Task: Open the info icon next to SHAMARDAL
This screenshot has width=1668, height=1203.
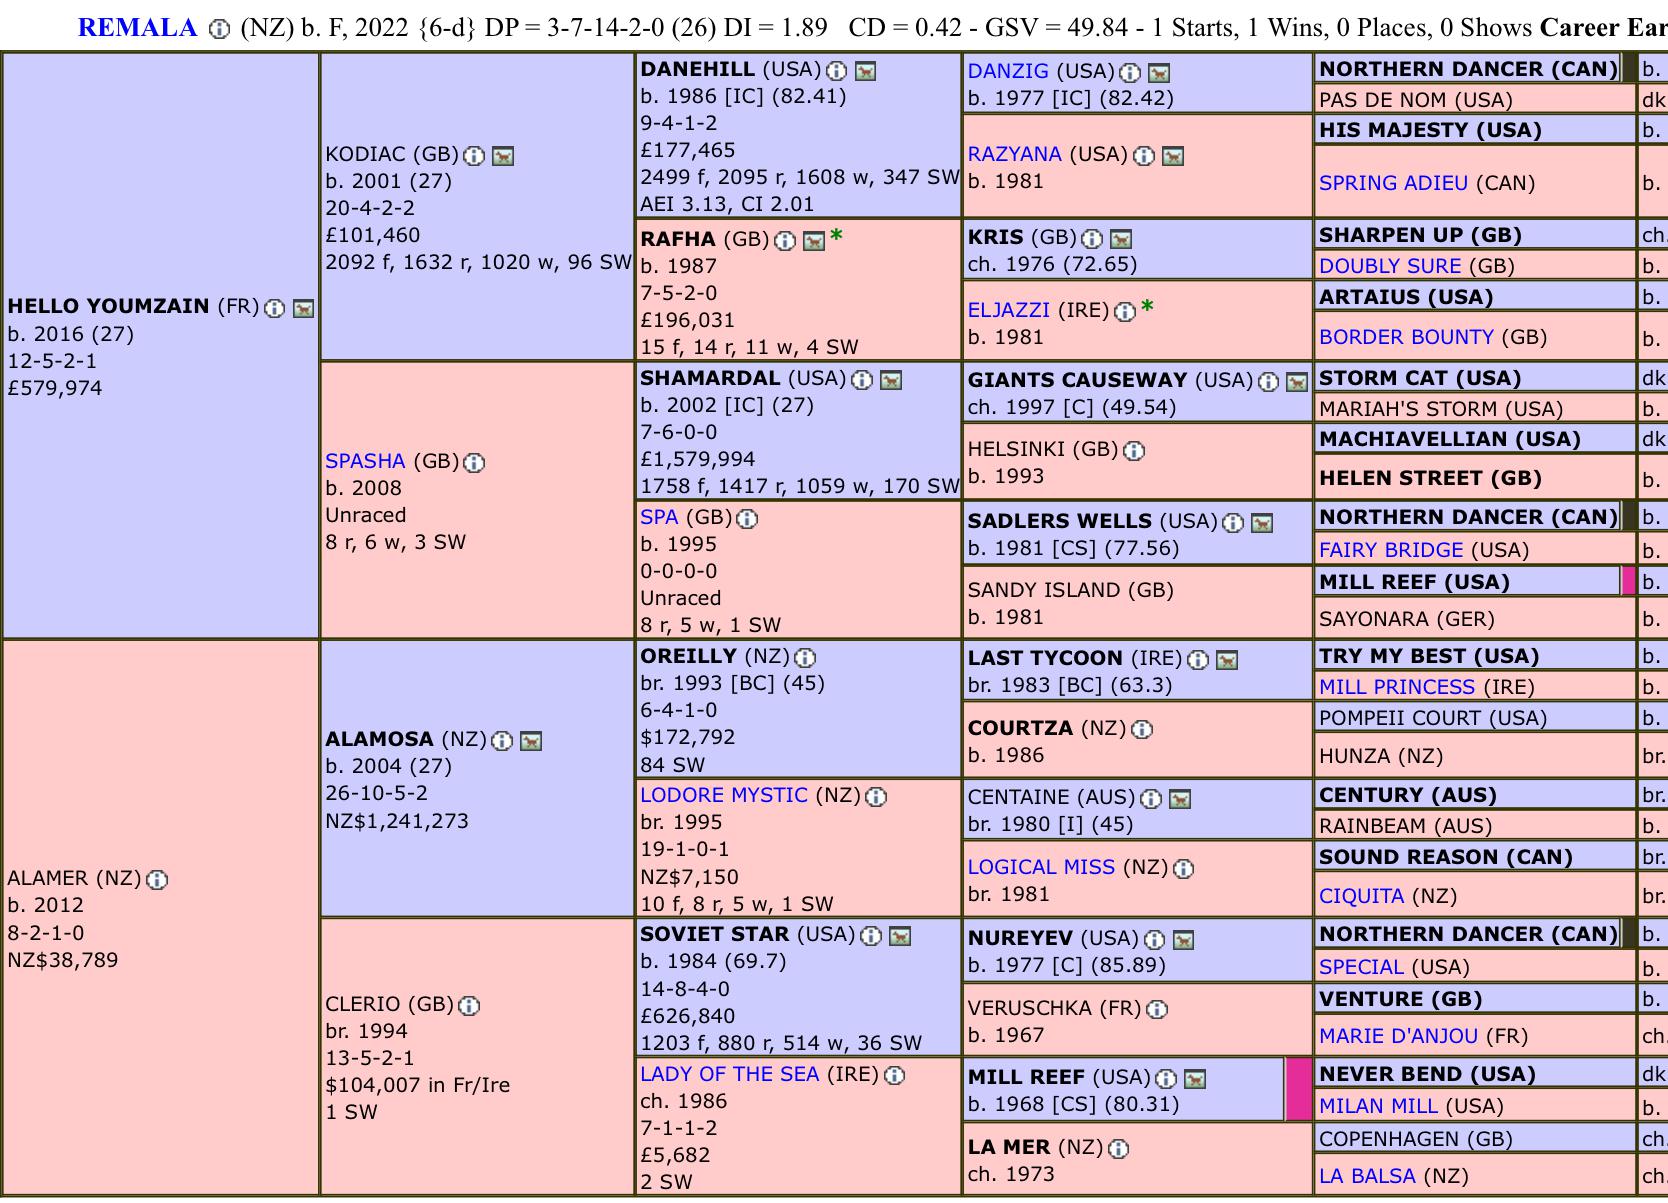Action: [862, 380]
